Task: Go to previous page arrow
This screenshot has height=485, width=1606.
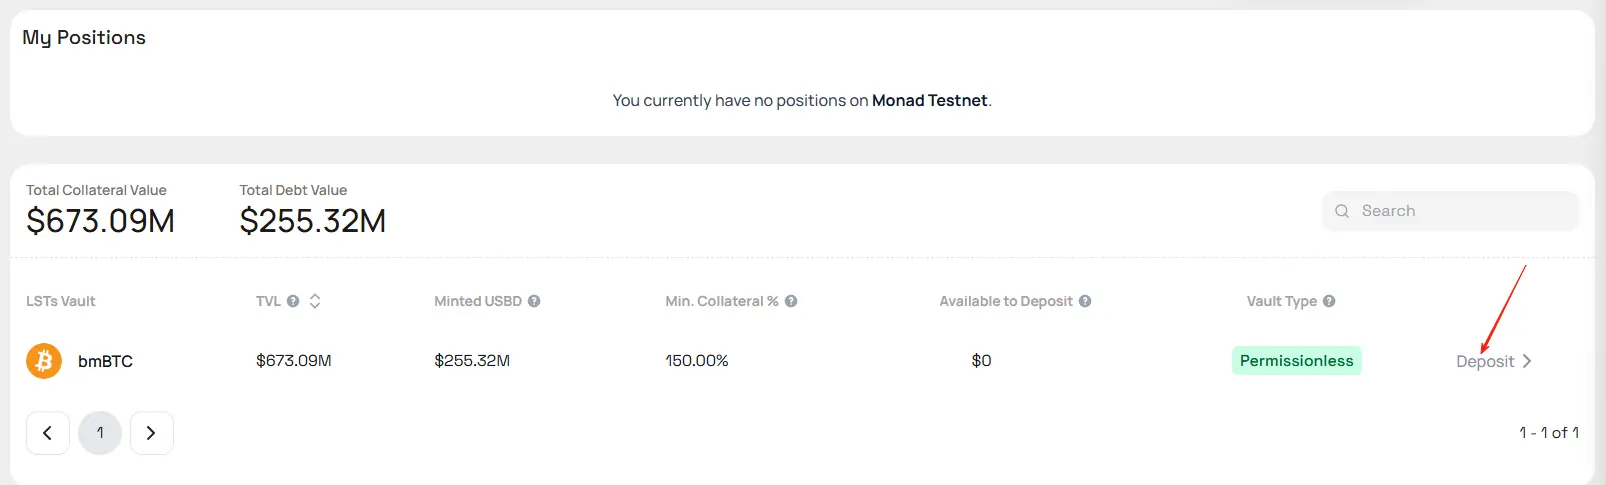Action: pos(48,433)
